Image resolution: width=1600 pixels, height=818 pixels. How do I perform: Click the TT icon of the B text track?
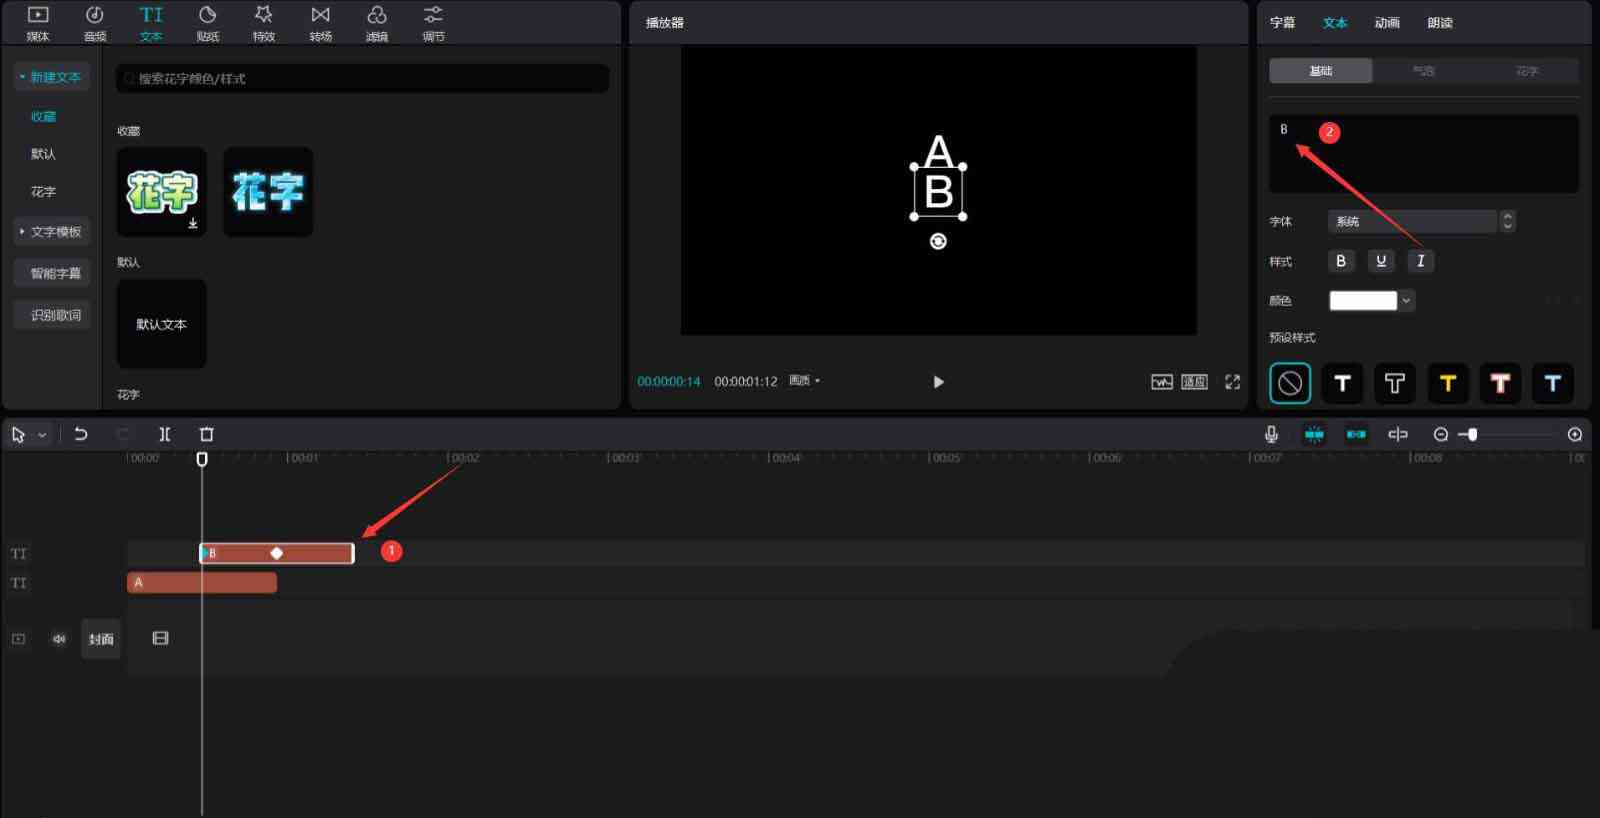19,553
